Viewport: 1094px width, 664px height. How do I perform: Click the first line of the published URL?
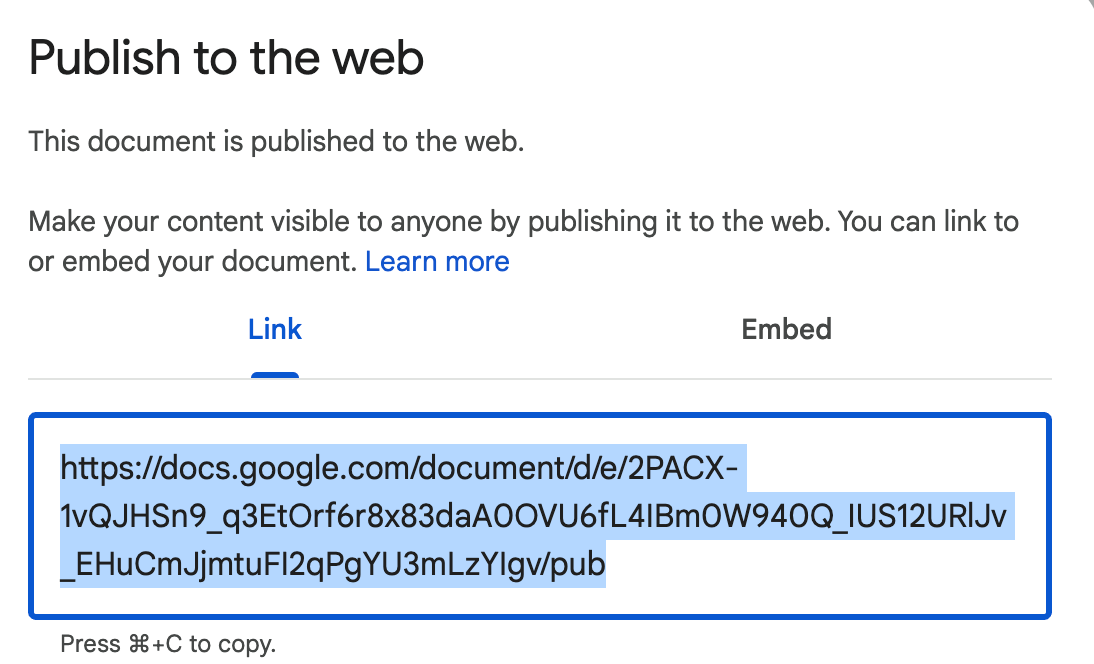point(402,467)
